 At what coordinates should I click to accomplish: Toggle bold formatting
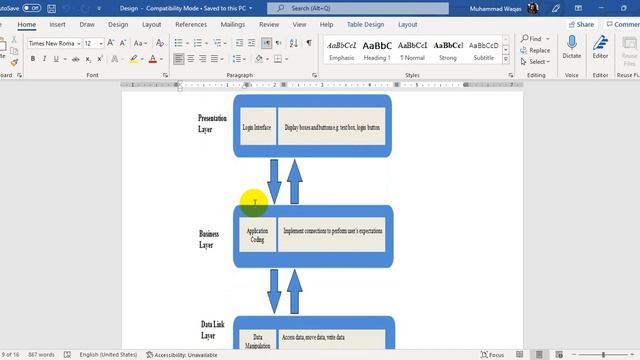coord(33,59)
